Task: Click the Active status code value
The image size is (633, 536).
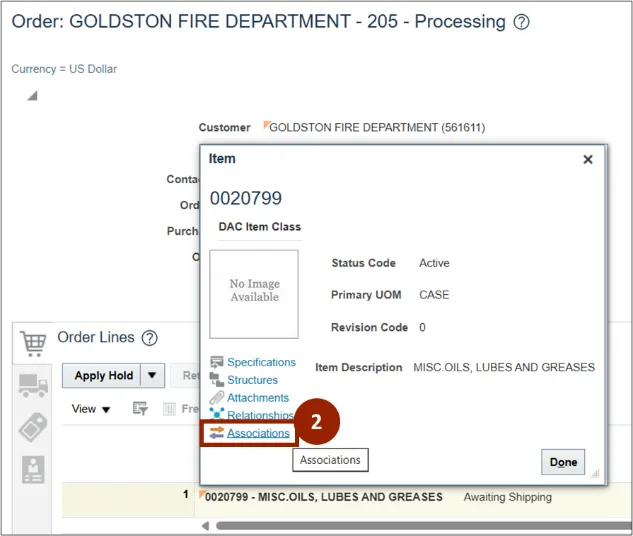Action: pyautogui.click(x=434, y=263)
